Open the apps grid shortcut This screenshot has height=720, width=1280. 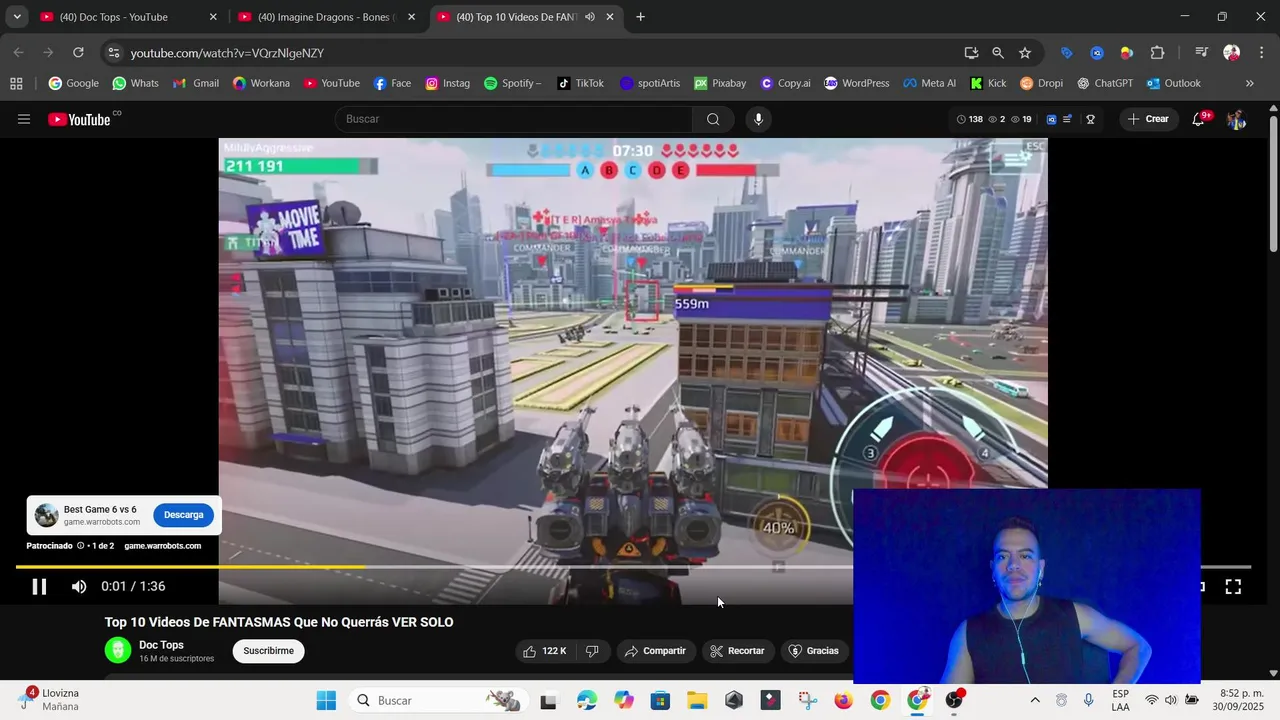(16, 84)
